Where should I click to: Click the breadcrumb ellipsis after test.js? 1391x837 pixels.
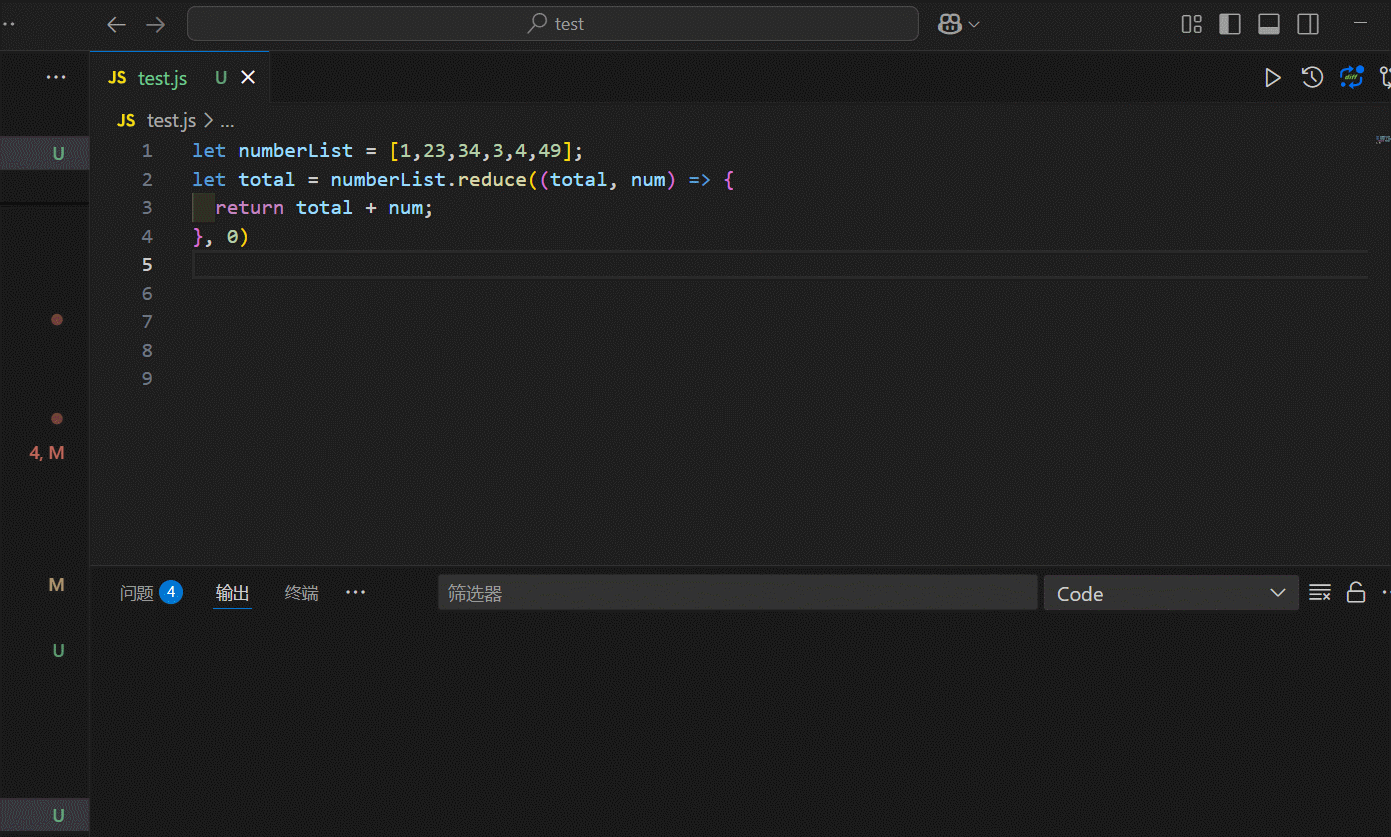227,121
